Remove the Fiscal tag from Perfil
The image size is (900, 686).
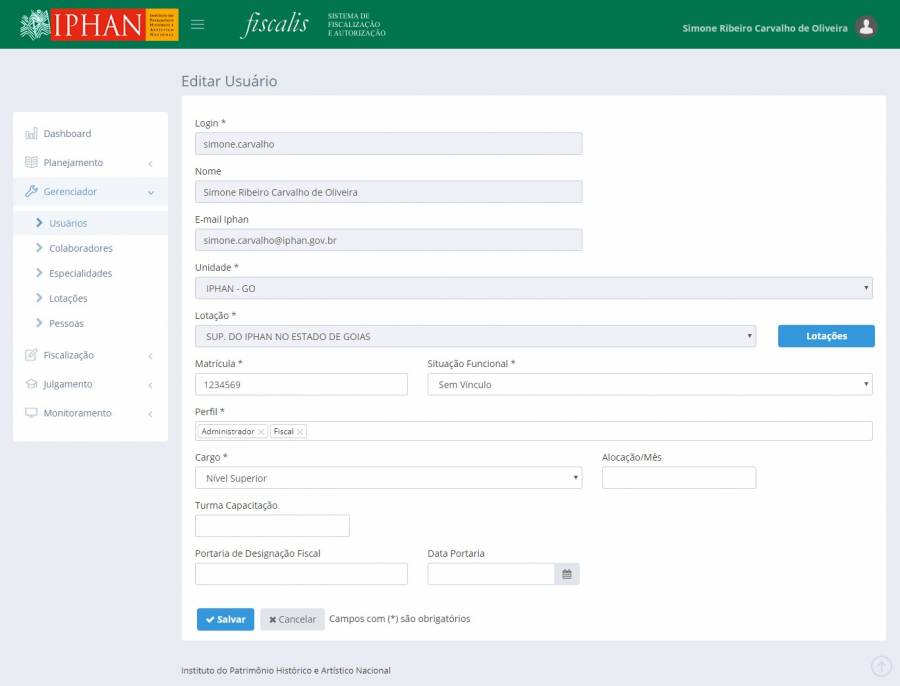click(x=300, y=432)
